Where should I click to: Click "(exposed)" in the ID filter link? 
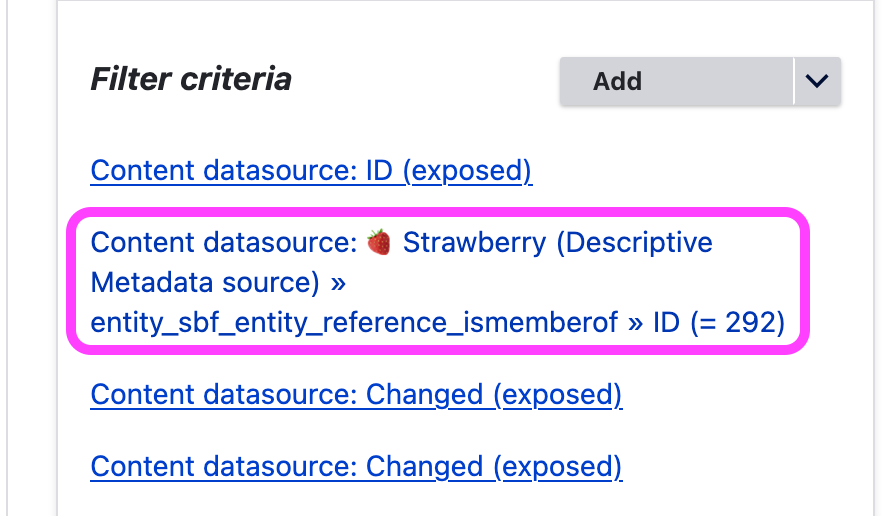pyautogui.click(x=467, y=171)
